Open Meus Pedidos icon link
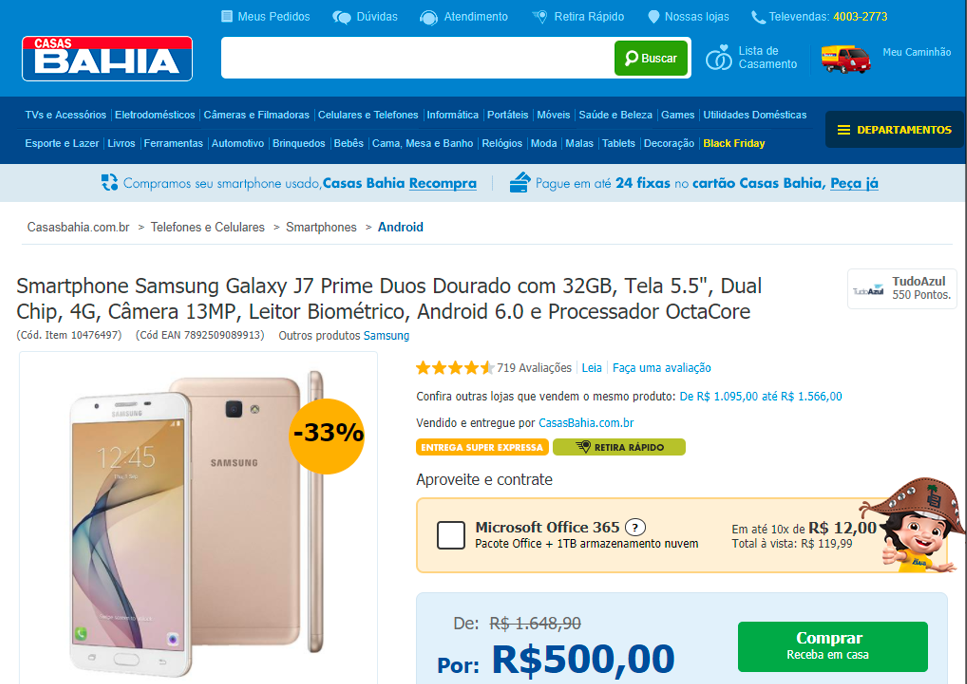967x684 pixels. [x=227, y=17]
